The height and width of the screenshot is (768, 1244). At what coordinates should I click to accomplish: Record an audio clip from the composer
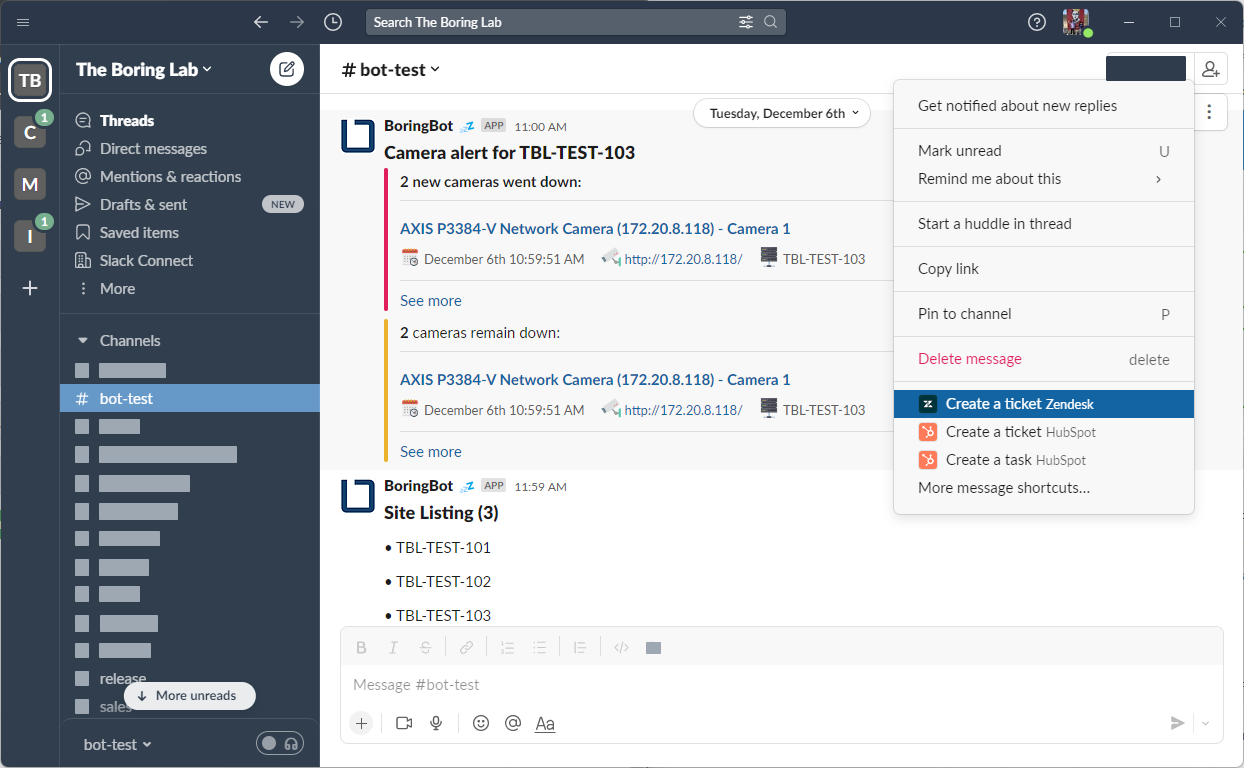(x=436, y=722)
